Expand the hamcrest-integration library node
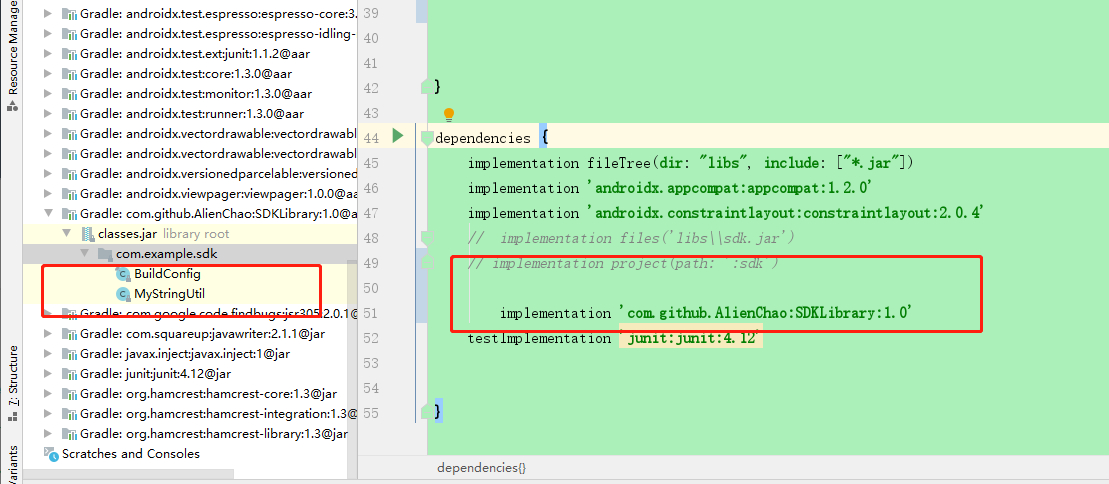Image resolution: width=1109 pixels, height=484 pixels. (48, 413)
